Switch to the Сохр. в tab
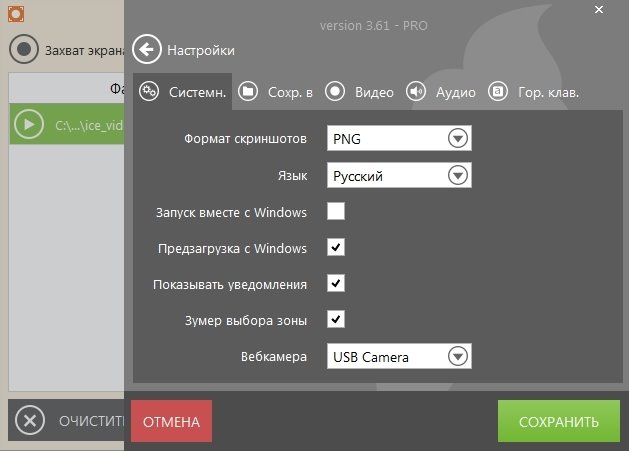The image size is (629, 451). pos(275,91)
